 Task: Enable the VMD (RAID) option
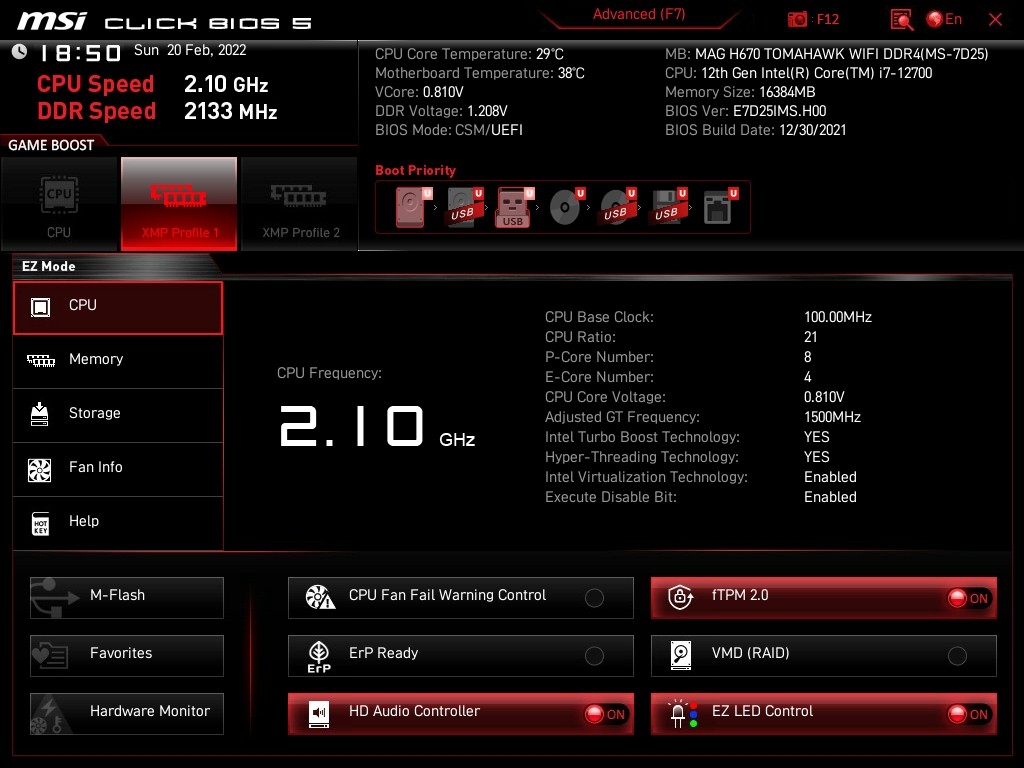pos(957,656)
